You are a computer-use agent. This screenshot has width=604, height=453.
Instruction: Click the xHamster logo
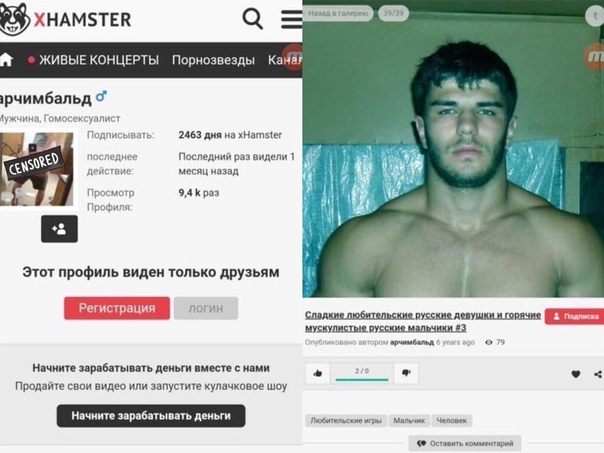(66, 19)
